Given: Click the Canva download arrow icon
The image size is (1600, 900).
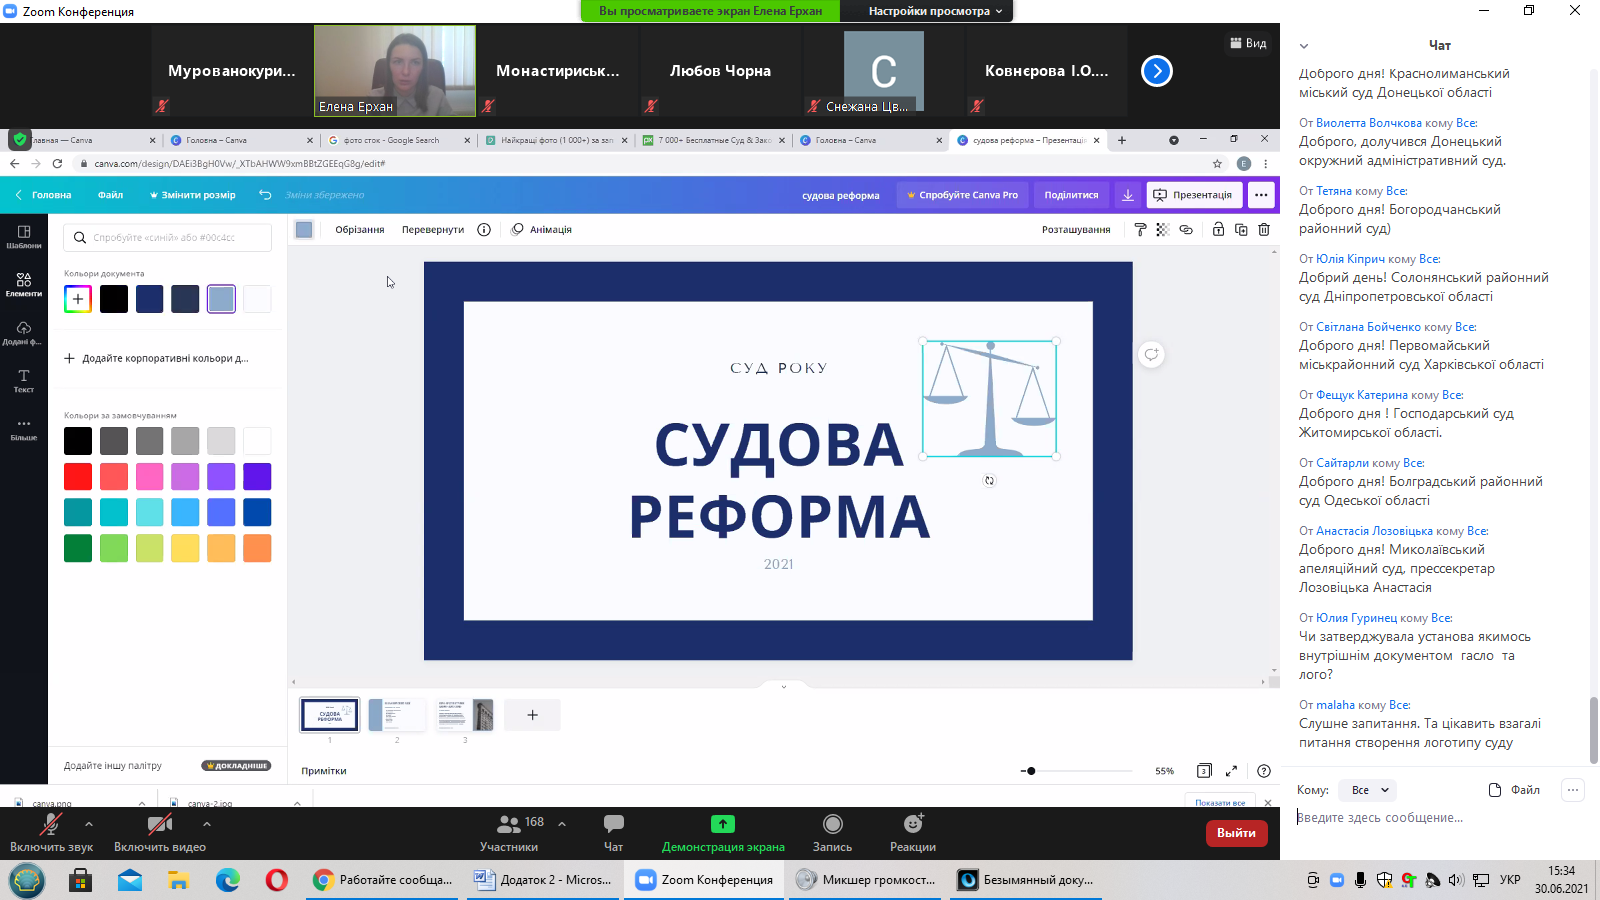Looking at the screenshot, I should (1128, 195).
